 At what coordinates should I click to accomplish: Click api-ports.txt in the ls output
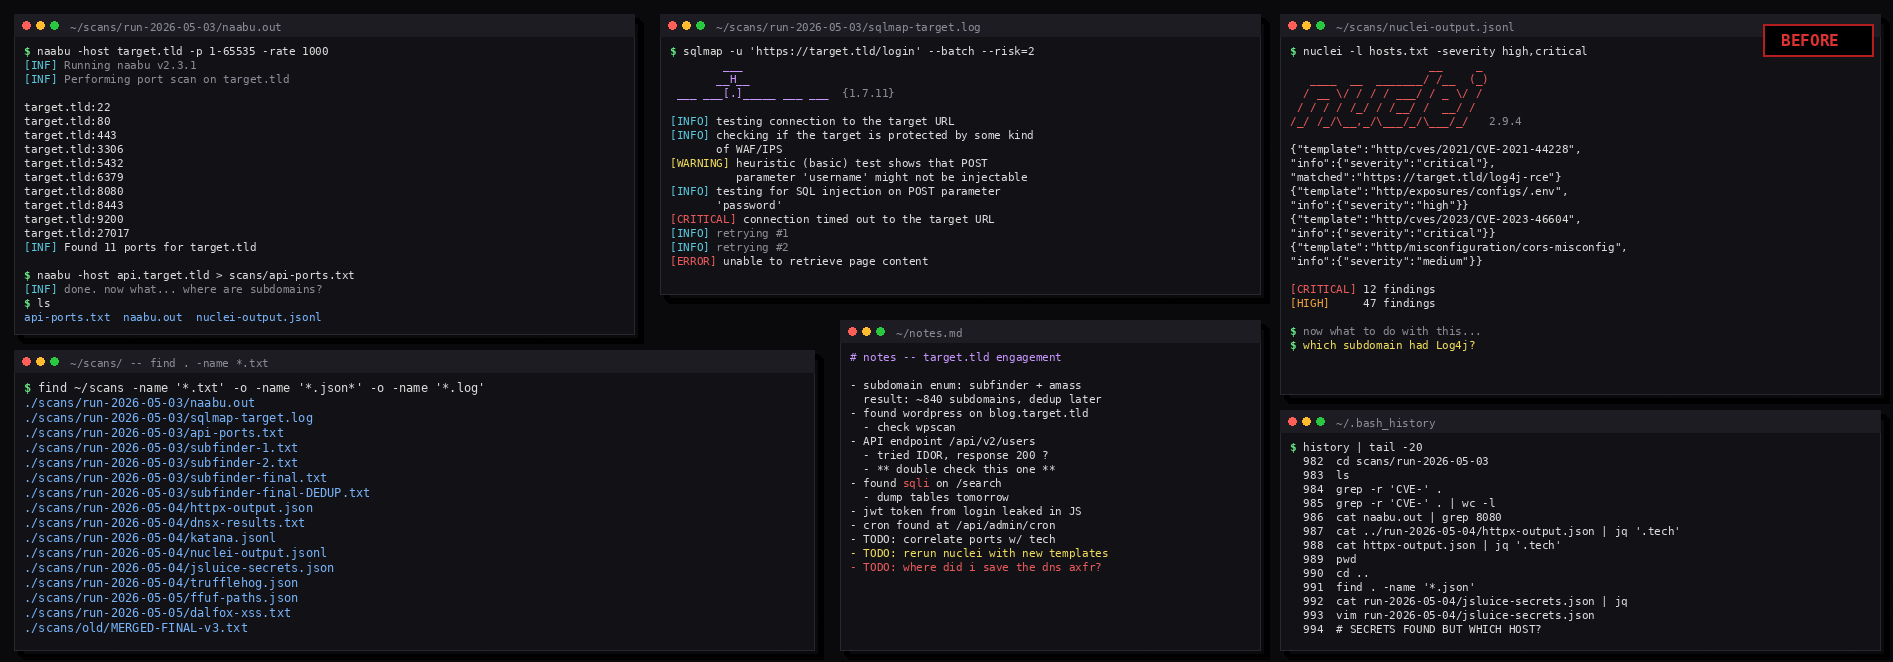[x=67, y=317]
